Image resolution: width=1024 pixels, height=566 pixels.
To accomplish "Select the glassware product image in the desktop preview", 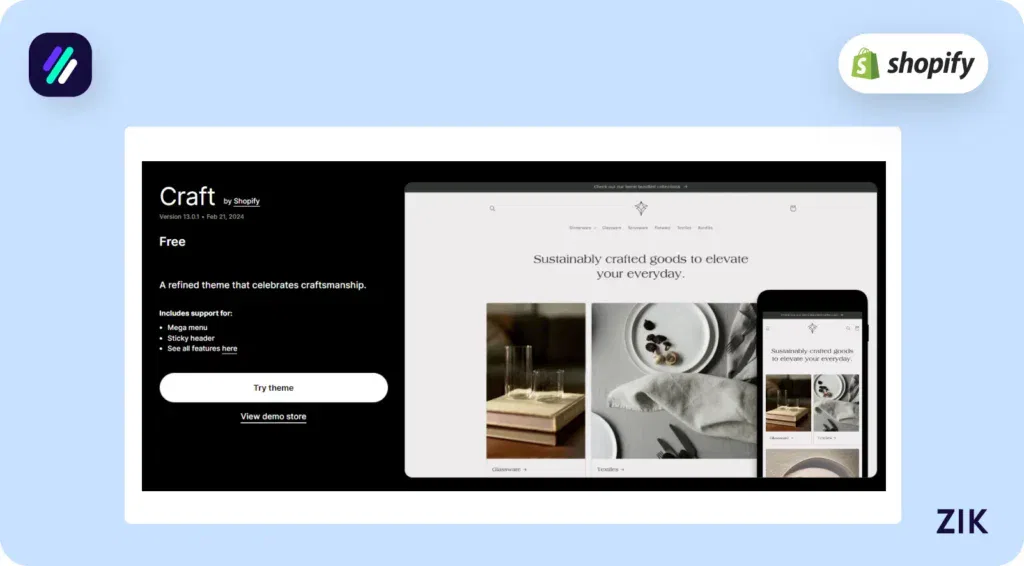I will (536, 381).
